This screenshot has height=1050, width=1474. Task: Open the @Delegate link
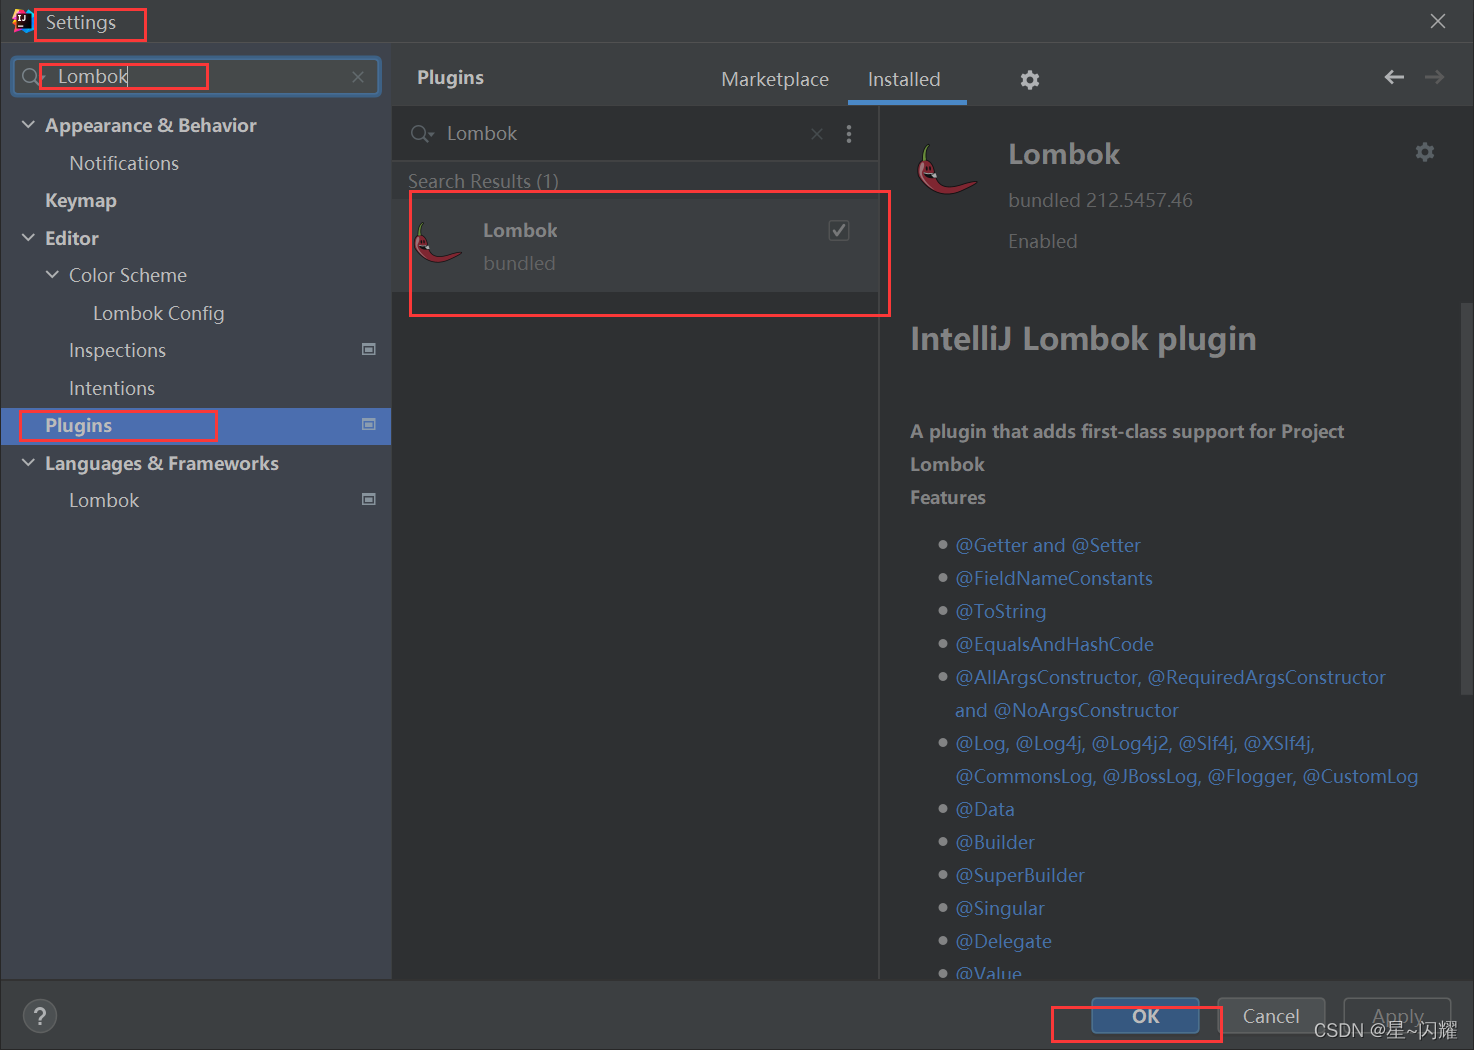(1004, 941)
